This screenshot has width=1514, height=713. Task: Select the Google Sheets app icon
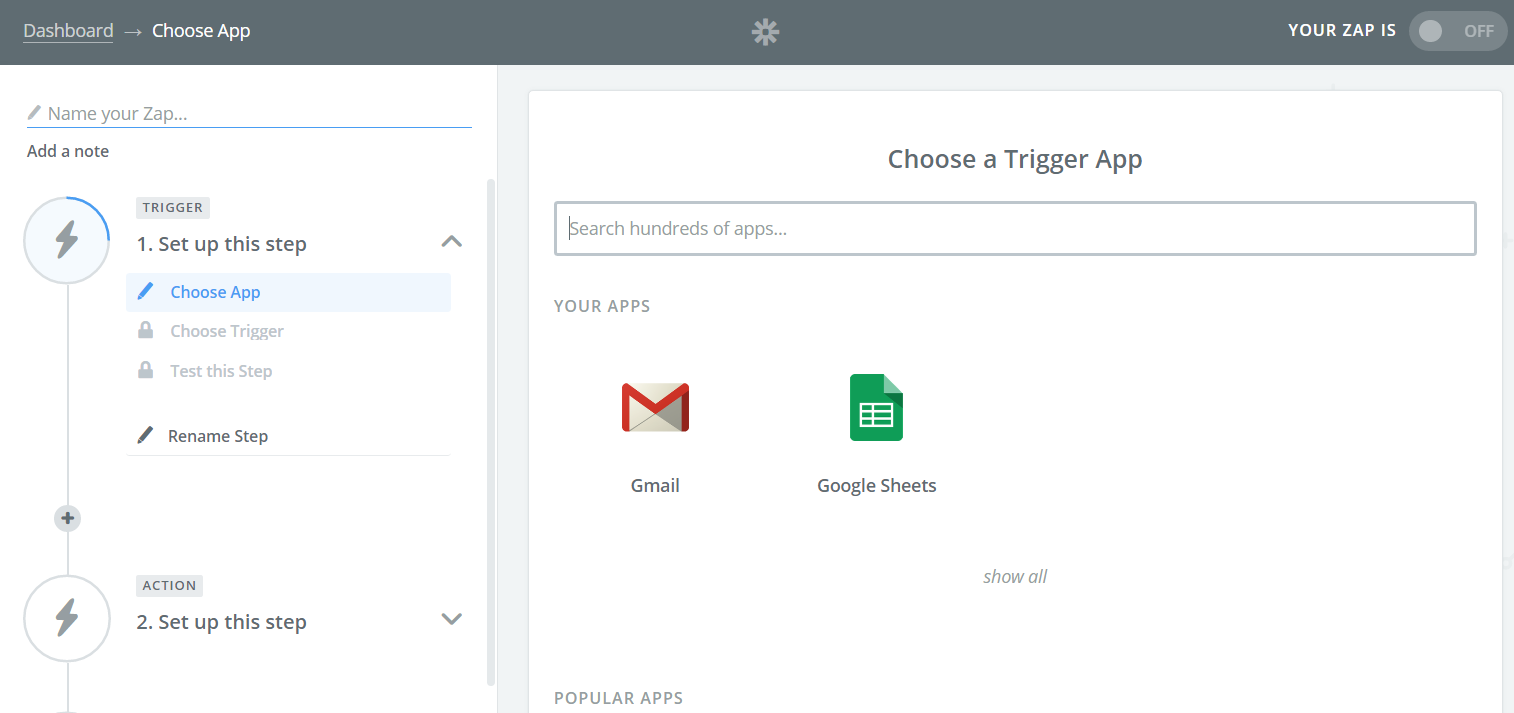[x=876, y=408]
